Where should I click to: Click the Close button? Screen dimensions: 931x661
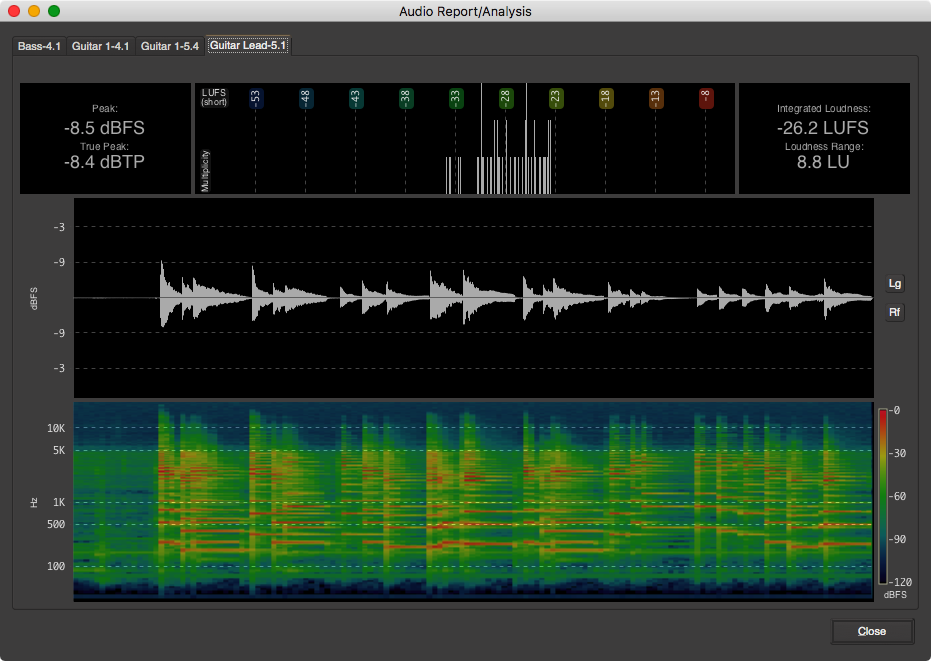pos(871,631)
